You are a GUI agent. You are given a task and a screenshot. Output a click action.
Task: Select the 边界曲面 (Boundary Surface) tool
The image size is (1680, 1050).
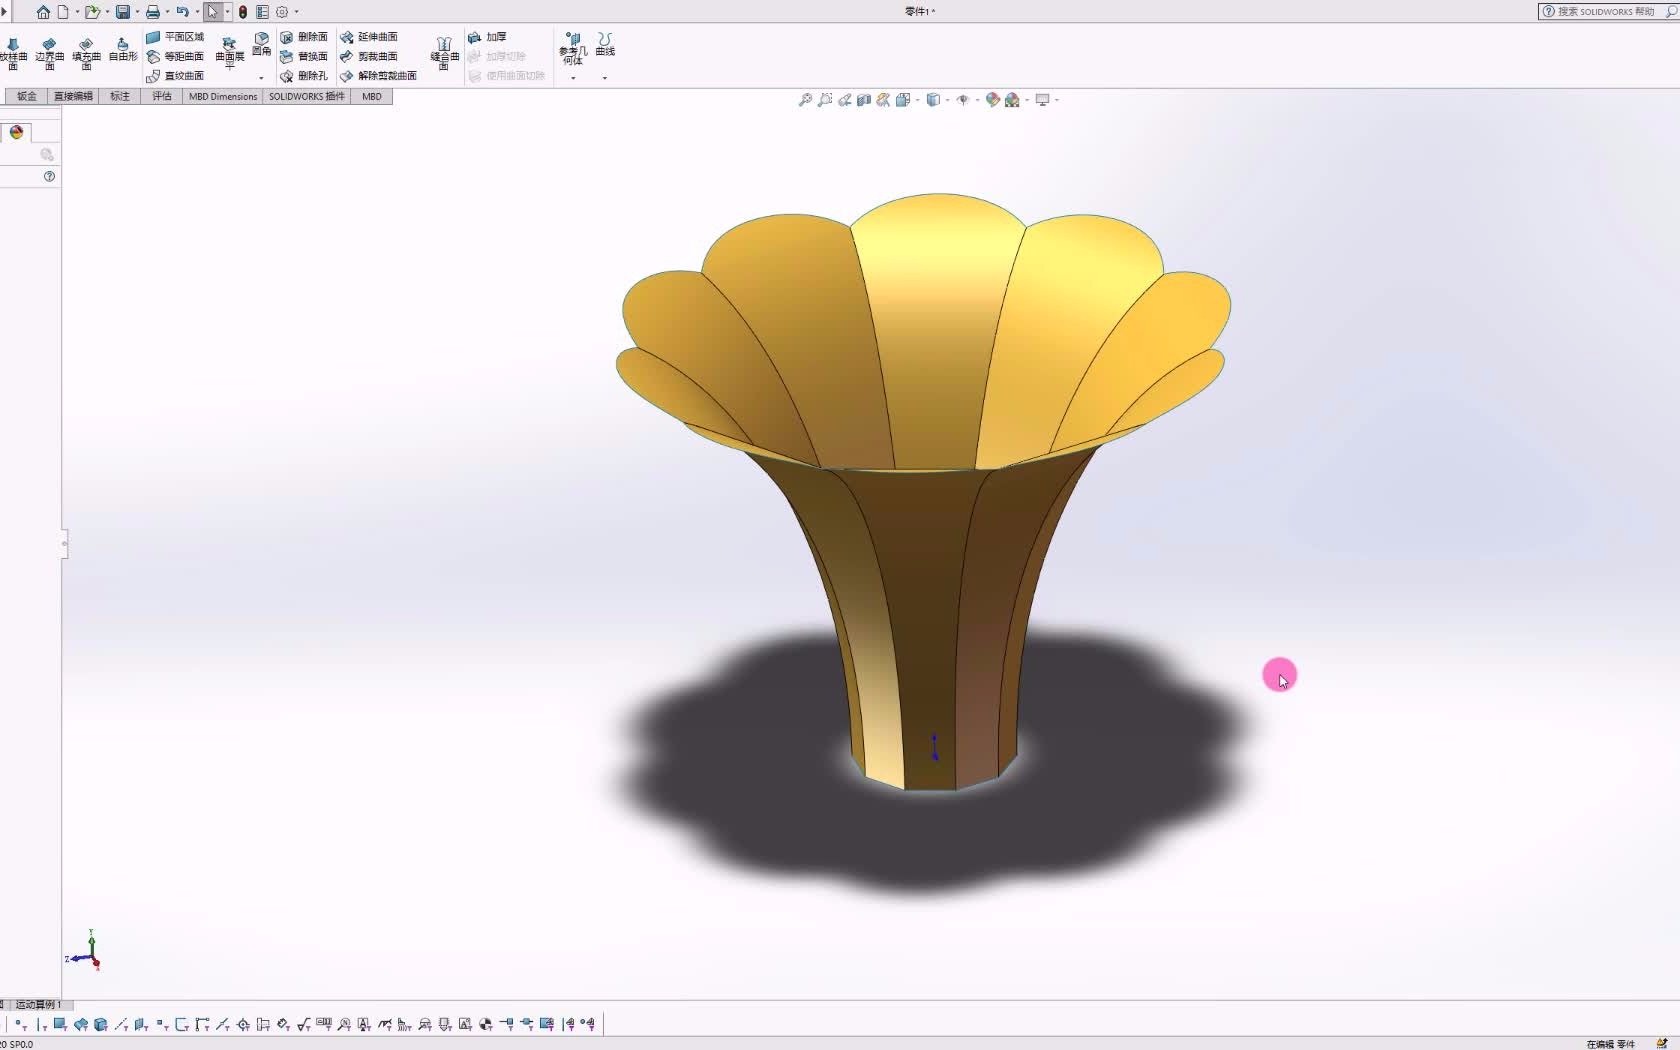pos(49,53)
